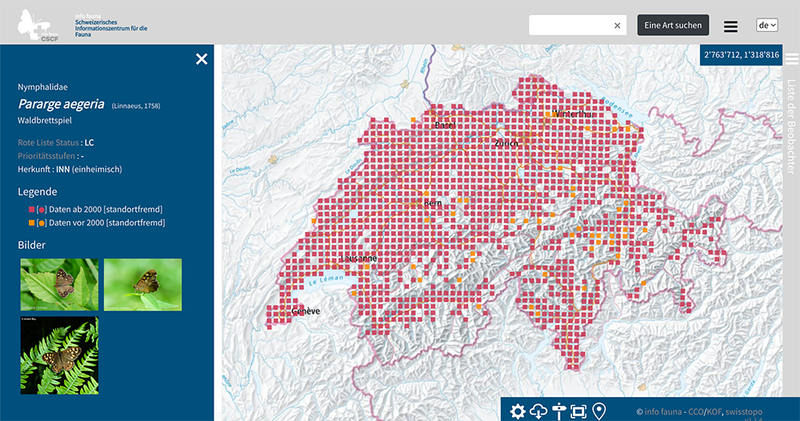Open the butterfly-on-fern photo thumbnail
Image resolution: width=800 pixels, height=421 pixels.
(59, 355)
